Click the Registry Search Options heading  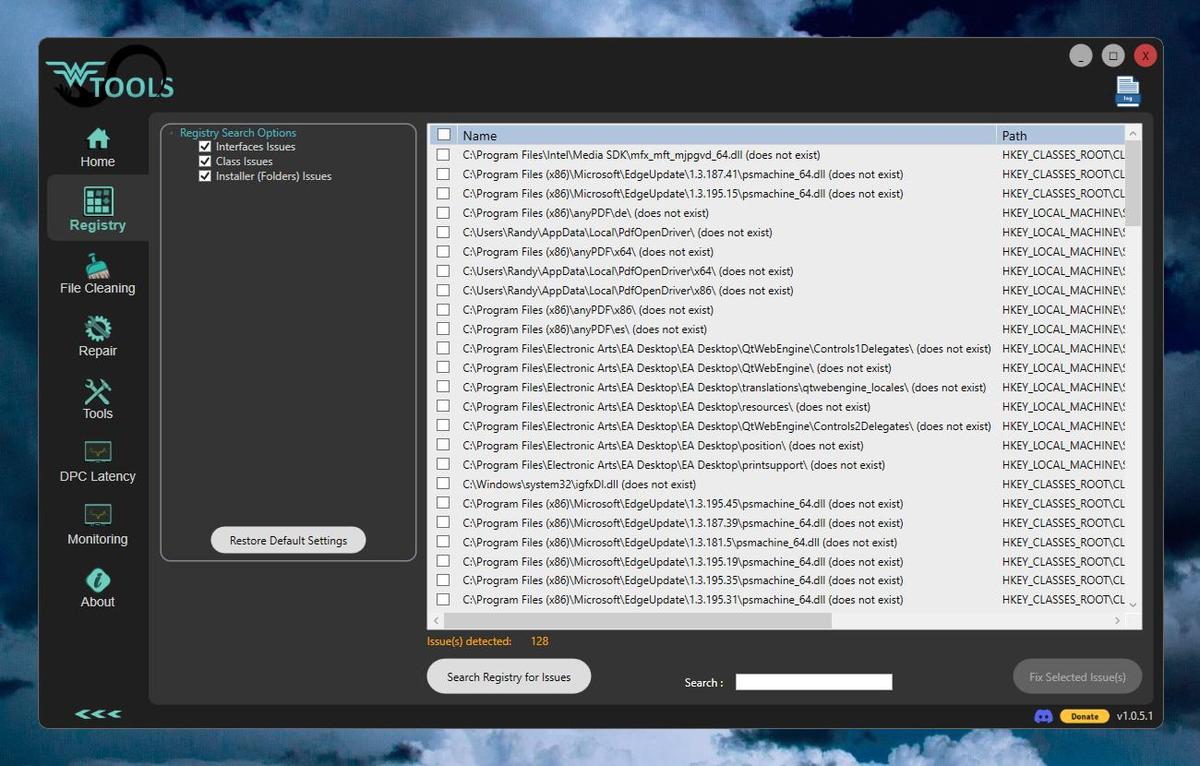coord(238,133)
